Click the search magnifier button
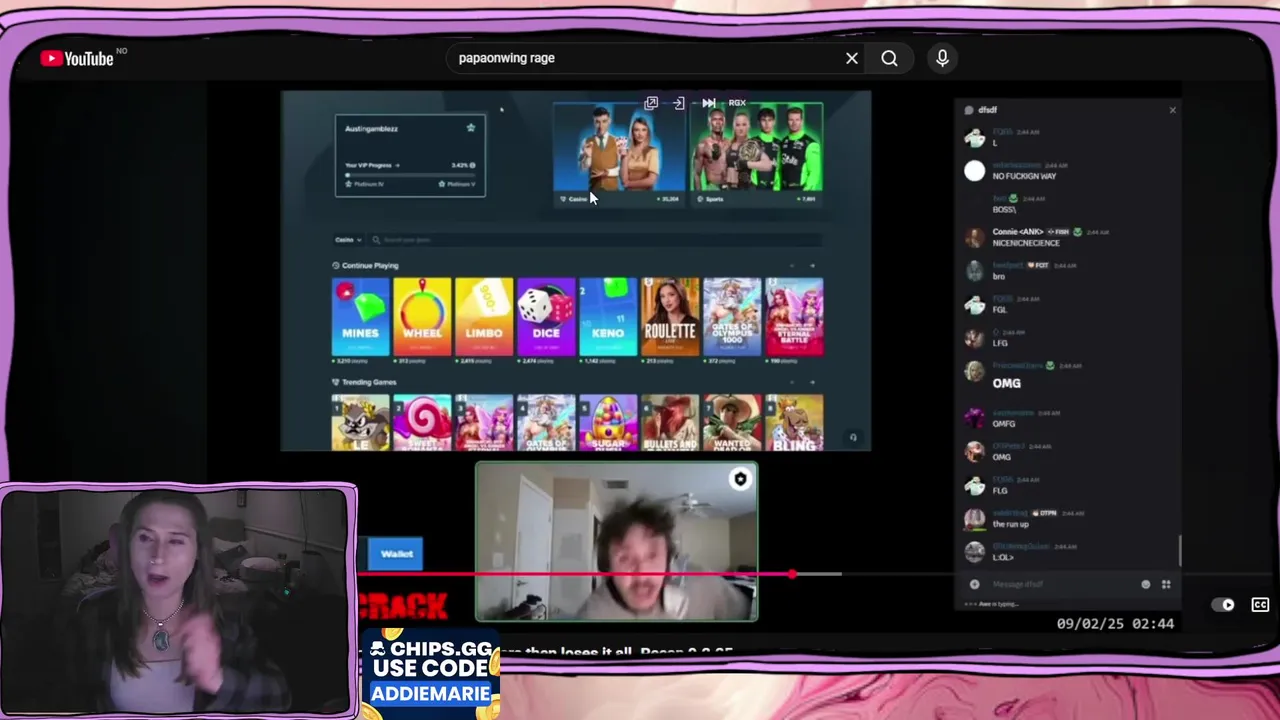Image resolution: width=1280 pixels, height=720 pixels. (889, 58)
